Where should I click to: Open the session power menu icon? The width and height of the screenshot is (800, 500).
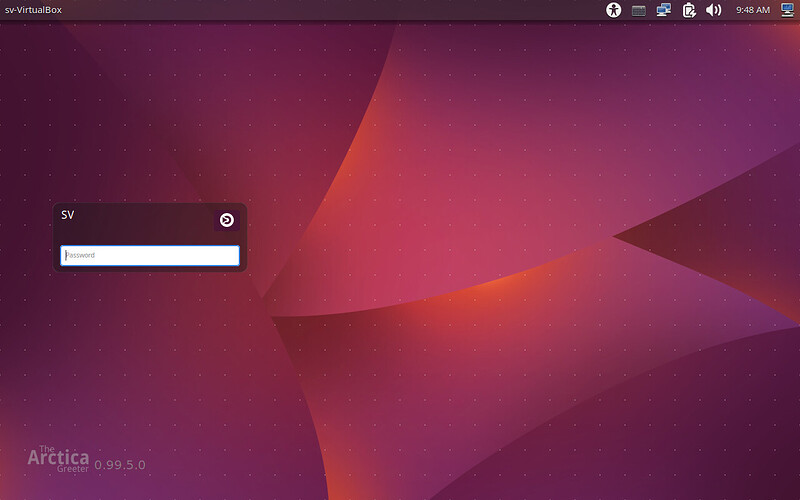[787, 10]
